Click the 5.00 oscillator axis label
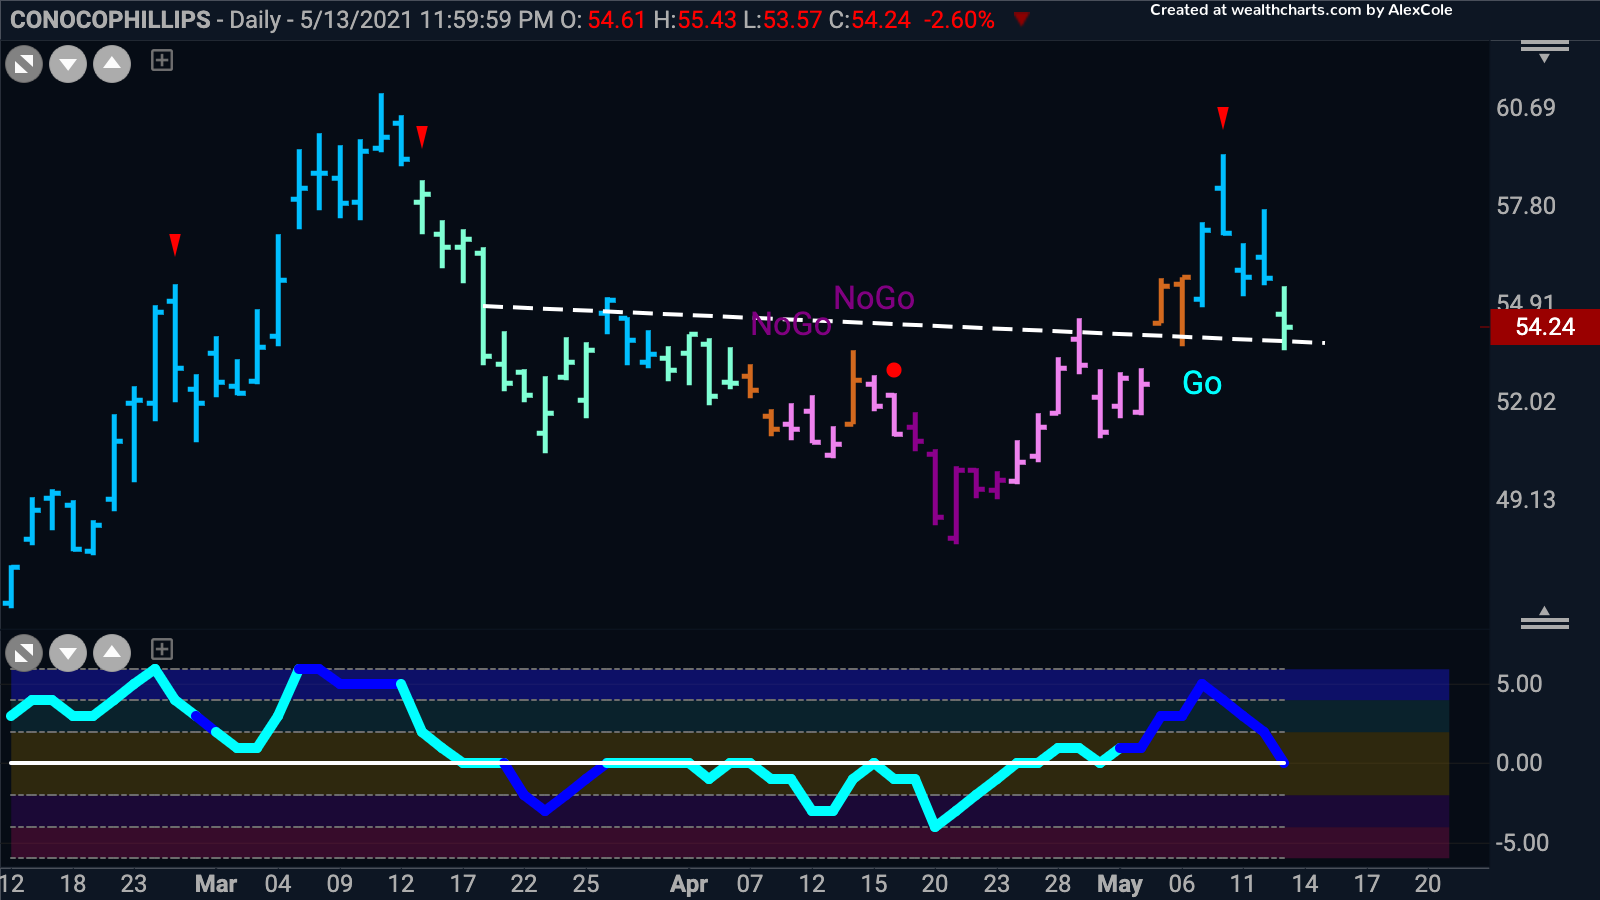 pyautogui.click(x=1519, y=684)
